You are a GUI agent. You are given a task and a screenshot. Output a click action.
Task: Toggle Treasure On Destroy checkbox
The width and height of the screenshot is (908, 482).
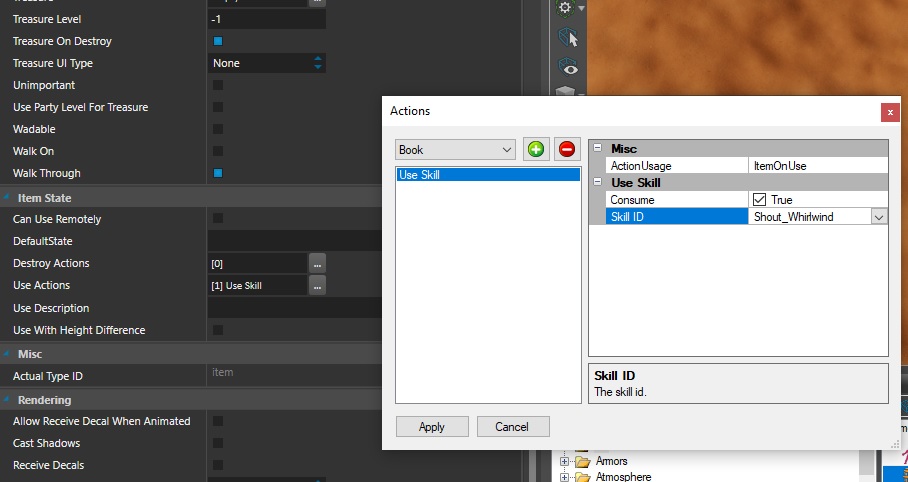(x=218, y=41)
